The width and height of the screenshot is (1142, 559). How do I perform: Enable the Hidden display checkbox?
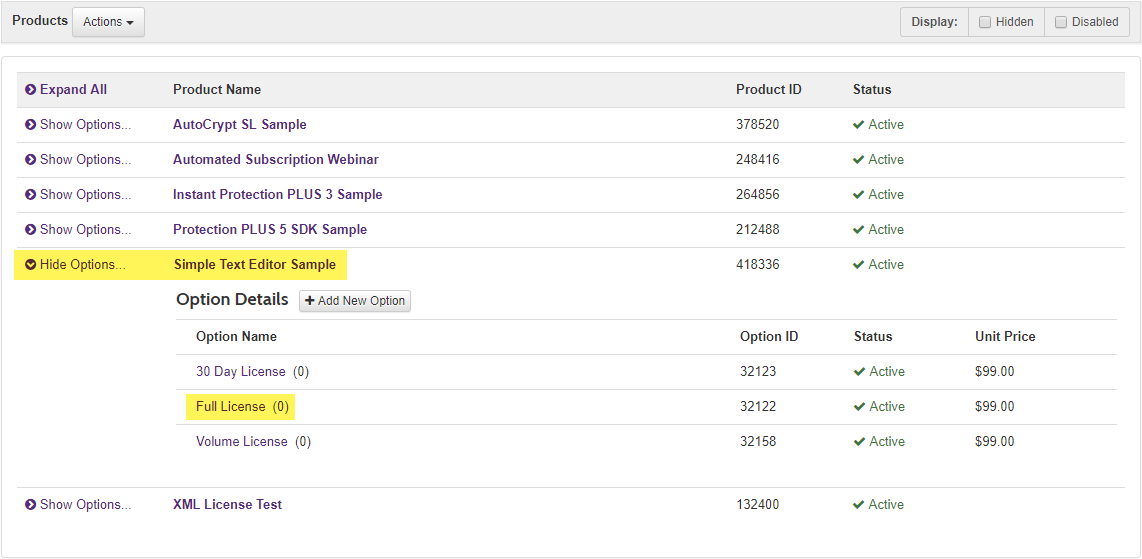tap(985, 22)
